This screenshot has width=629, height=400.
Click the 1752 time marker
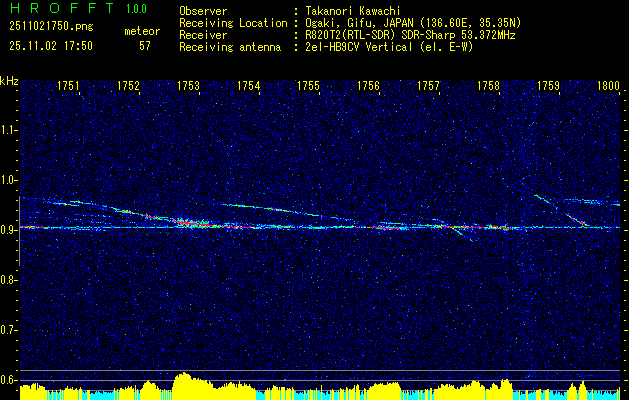click(128, 85)
